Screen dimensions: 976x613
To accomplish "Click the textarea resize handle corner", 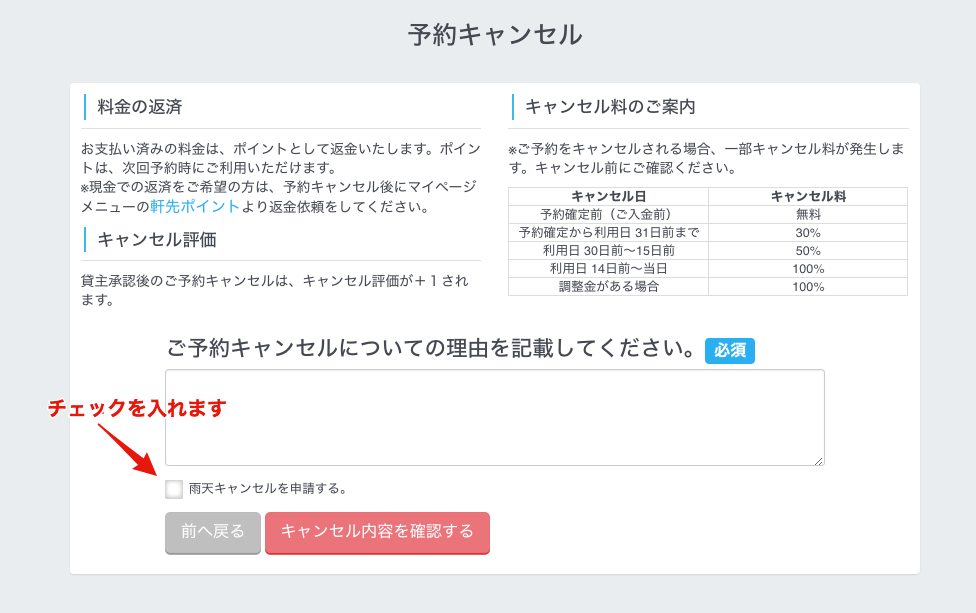I will coord(819,461).
